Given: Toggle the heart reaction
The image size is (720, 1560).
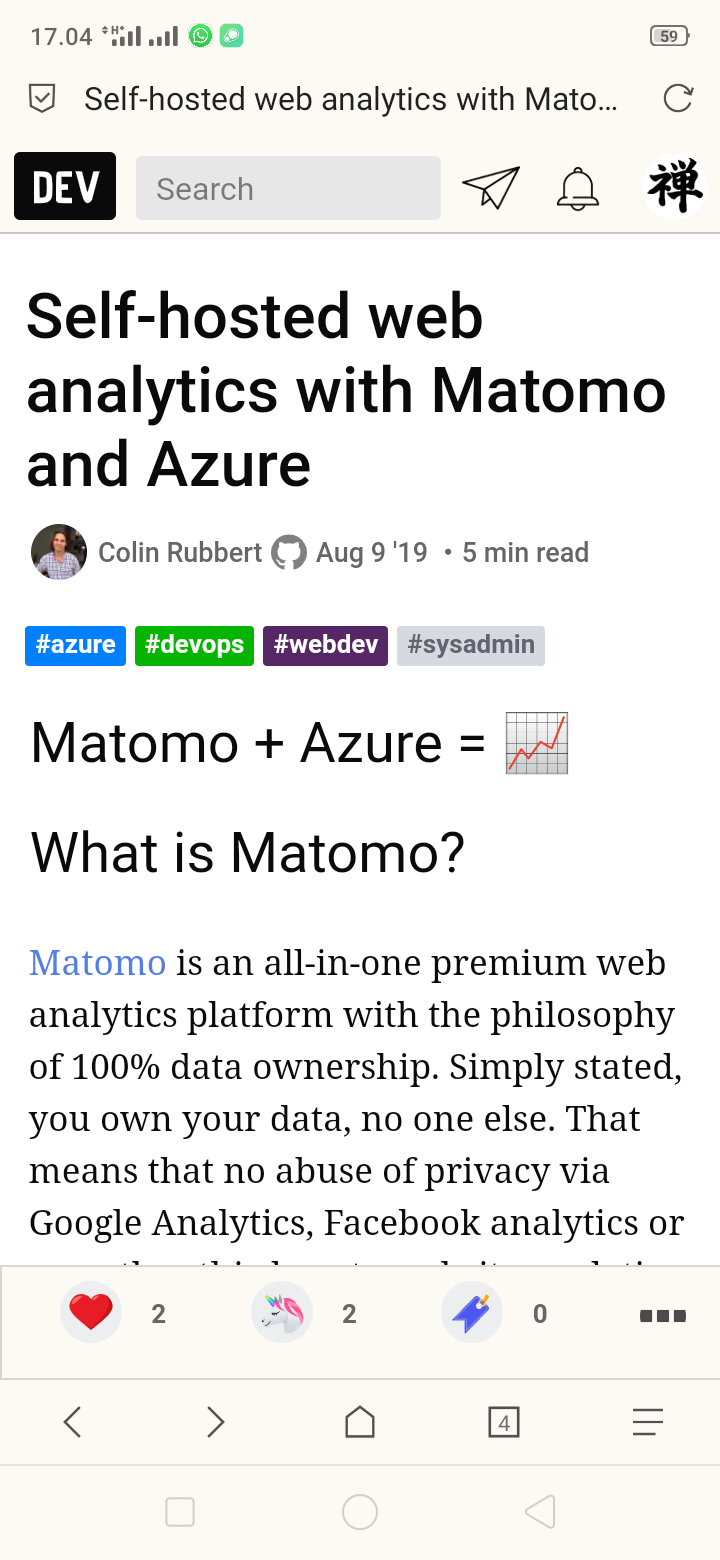Looking at the screenshot, I should point(91,1313).
